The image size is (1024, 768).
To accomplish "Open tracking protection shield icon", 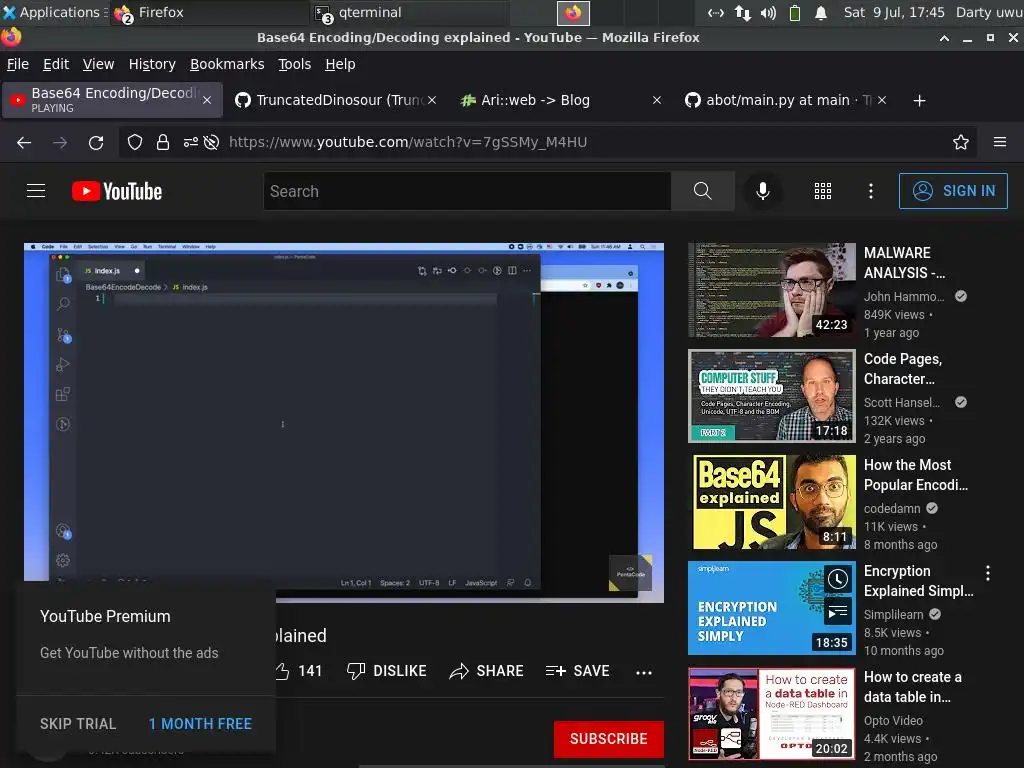I will [x=135, y=142].
